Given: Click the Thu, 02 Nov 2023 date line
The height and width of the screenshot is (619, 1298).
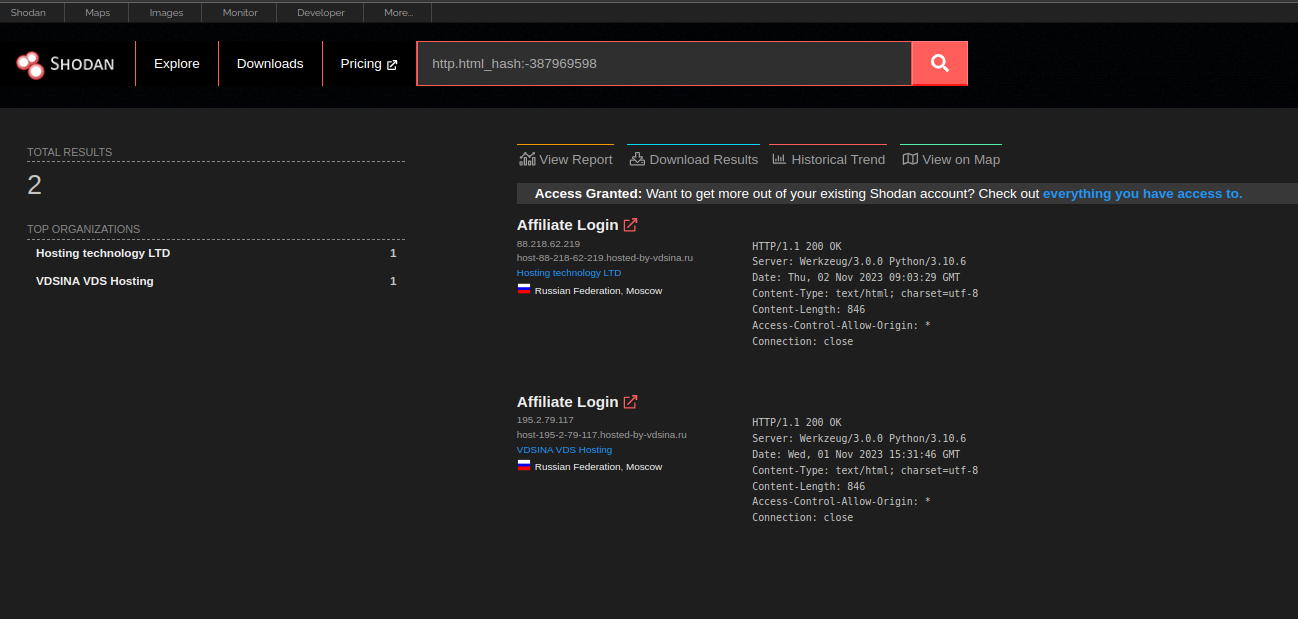Looking at the screenshot, I should tap(856, 278).
